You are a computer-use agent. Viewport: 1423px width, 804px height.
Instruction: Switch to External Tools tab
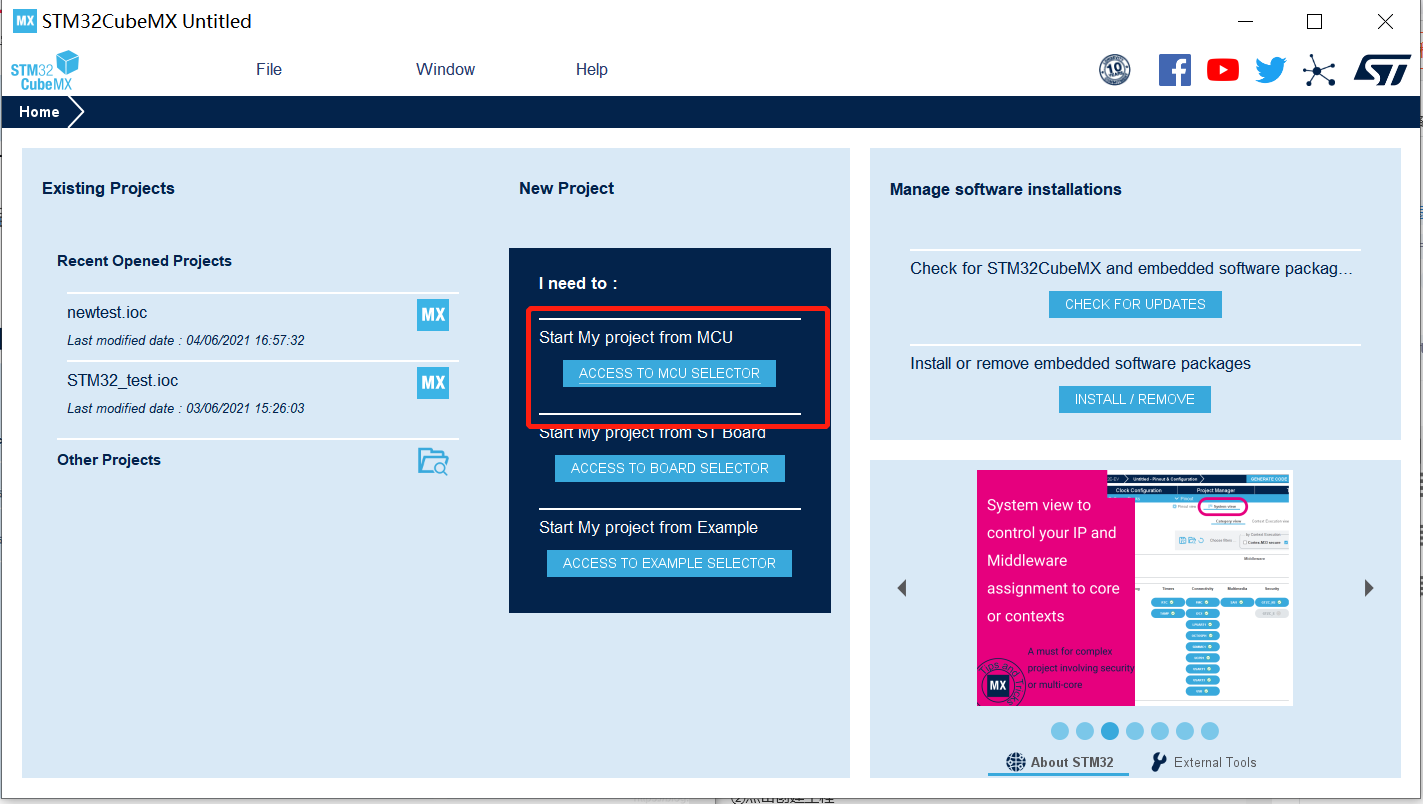click(1204, 762)
